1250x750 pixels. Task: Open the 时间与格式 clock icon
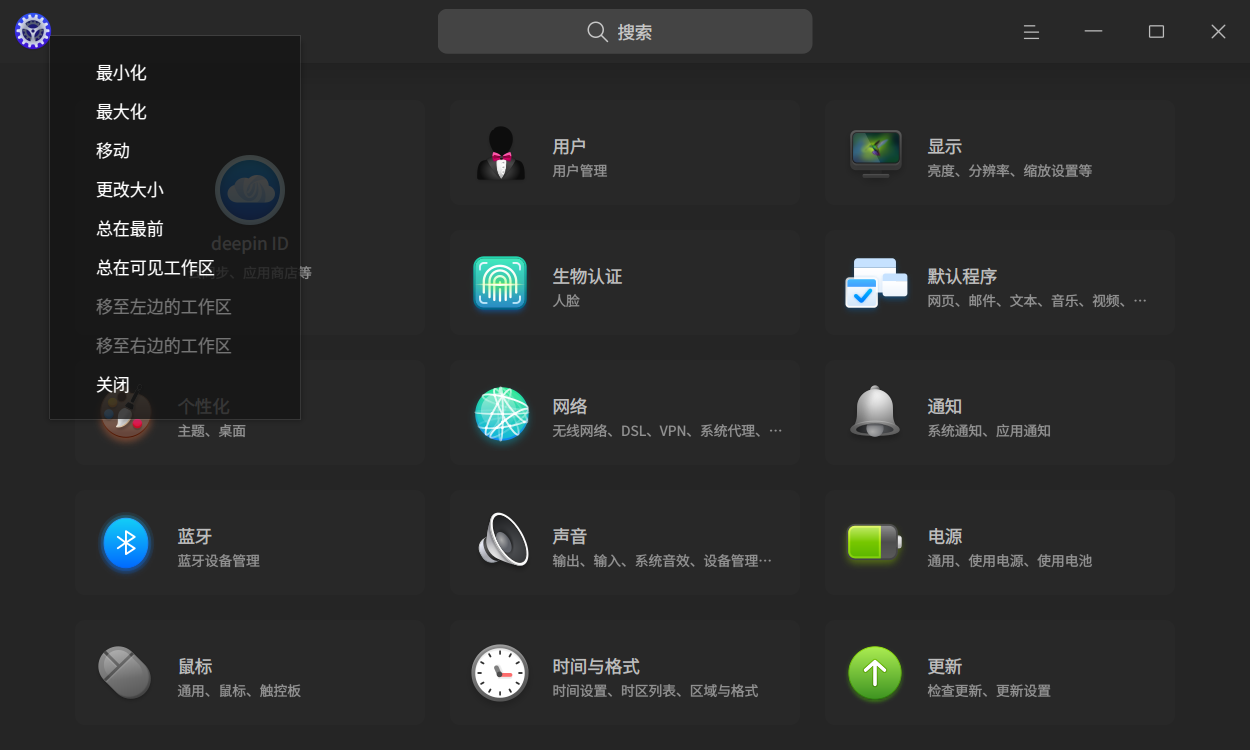click(500, 673)
